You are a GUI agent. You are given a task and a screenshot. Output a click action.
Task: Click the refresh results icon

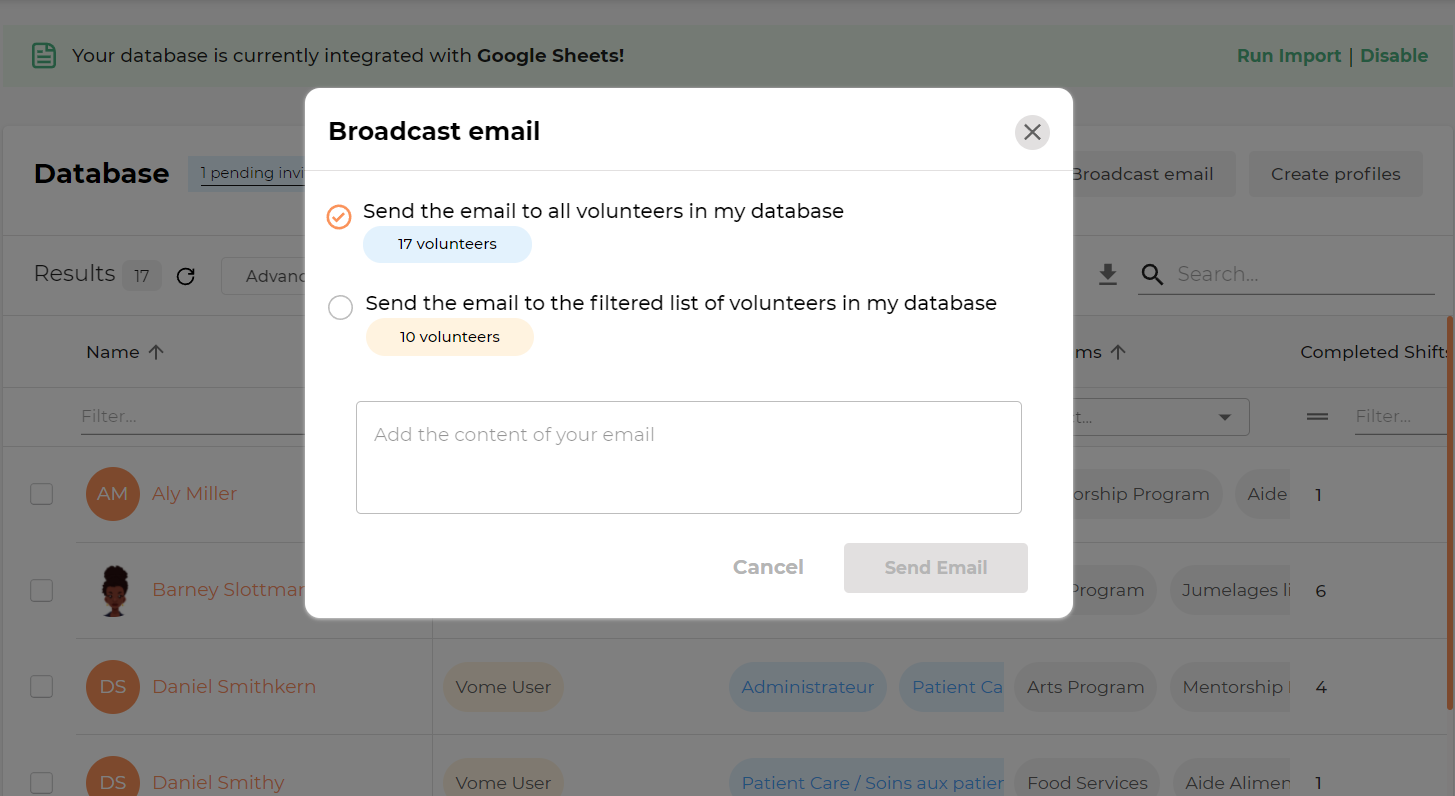(x=185, y=276)
